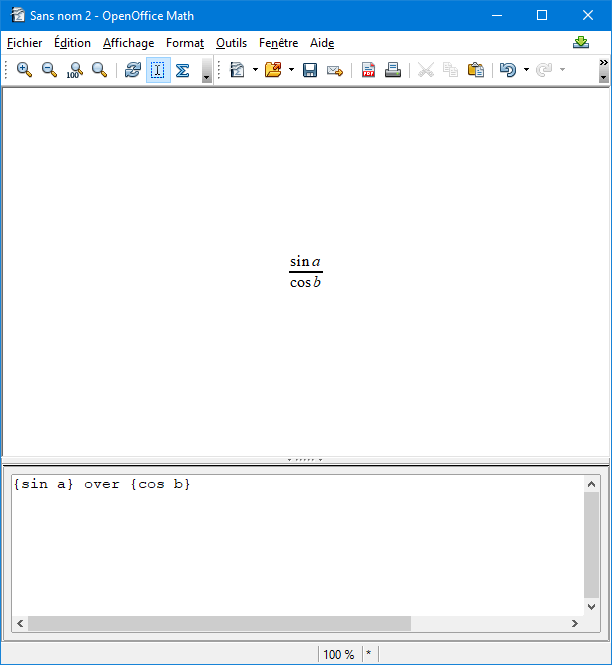
Task: Click the Show All zoom icon
Action: click(99, 70)
